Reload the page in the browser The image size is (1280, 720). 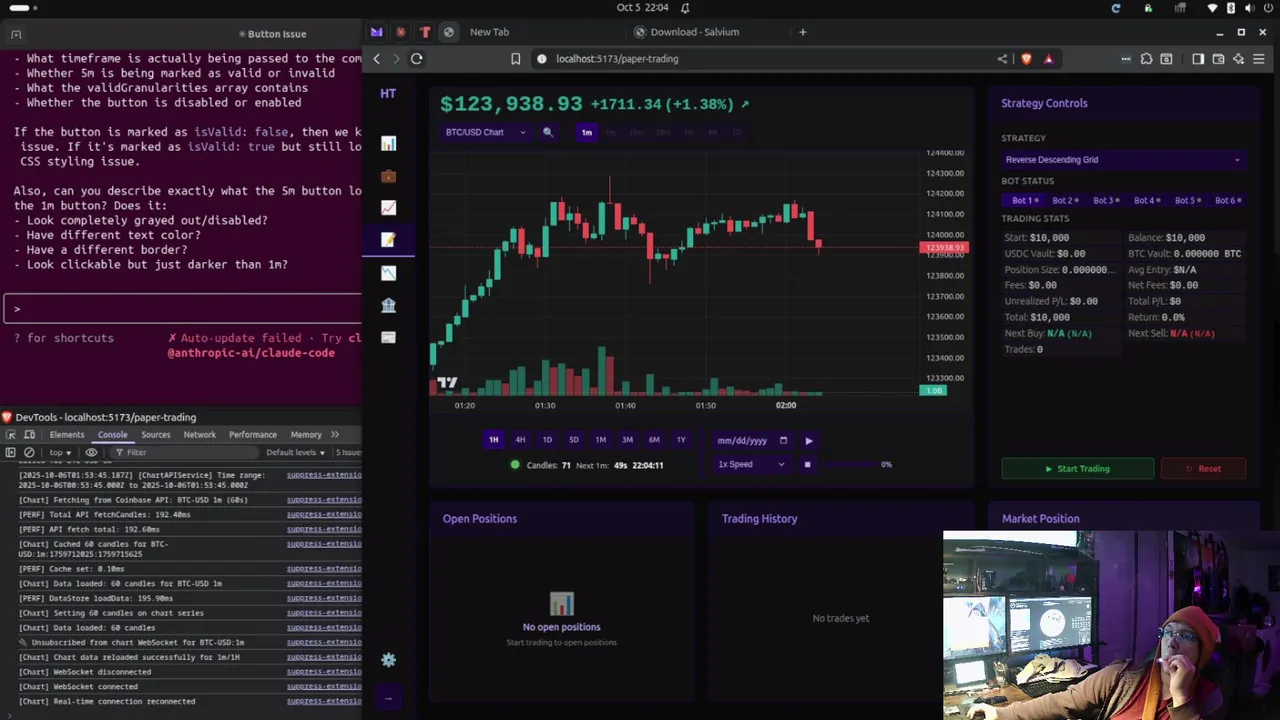pyautogui.click(x=416, y=59)
